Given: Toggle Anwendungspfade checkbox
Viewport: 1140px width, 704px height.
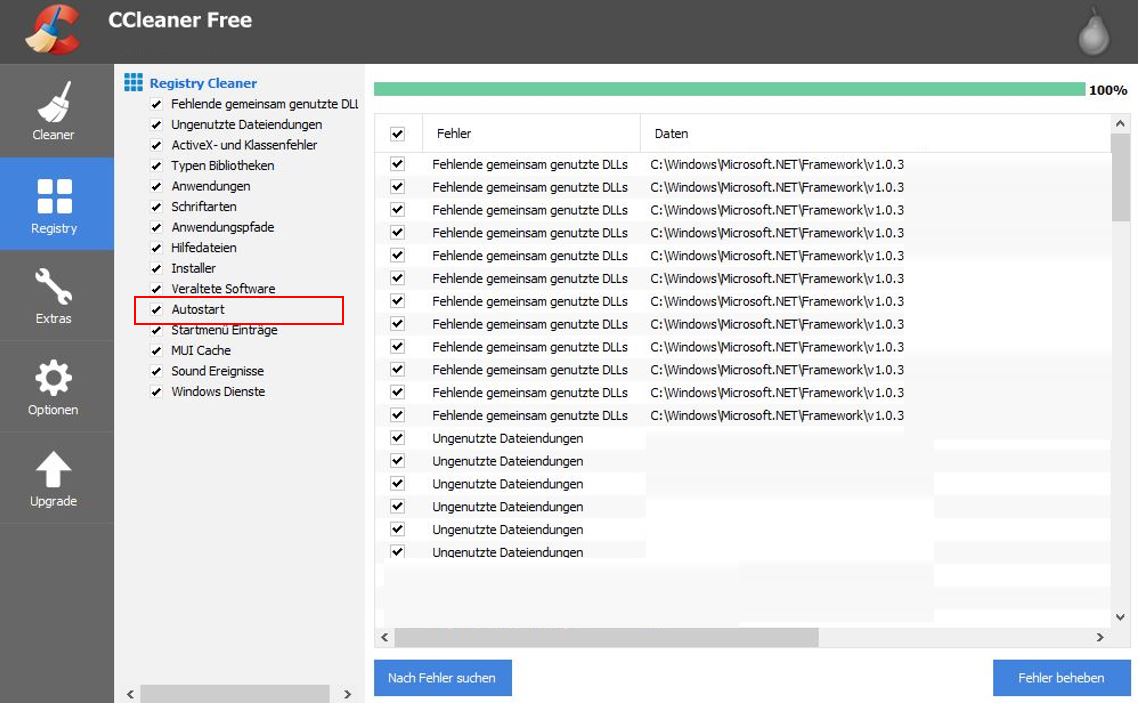Looking at the screenshot, I should coord(156,227).
